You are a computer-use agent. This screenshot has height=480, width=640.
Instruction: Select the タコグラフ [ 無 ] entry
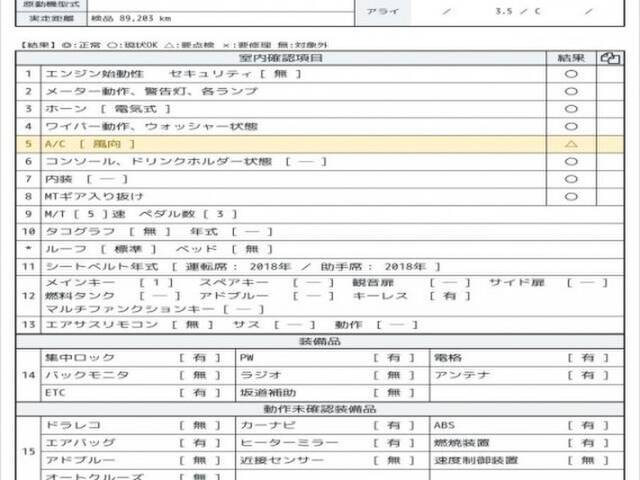click(108, 232)
